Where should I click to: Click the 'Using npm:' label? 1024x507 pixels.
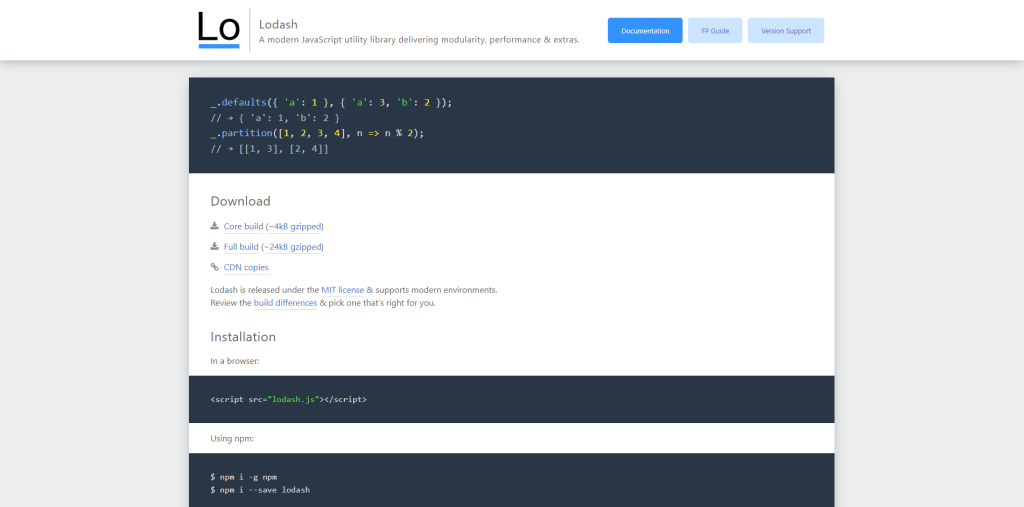tap(232, 438)
